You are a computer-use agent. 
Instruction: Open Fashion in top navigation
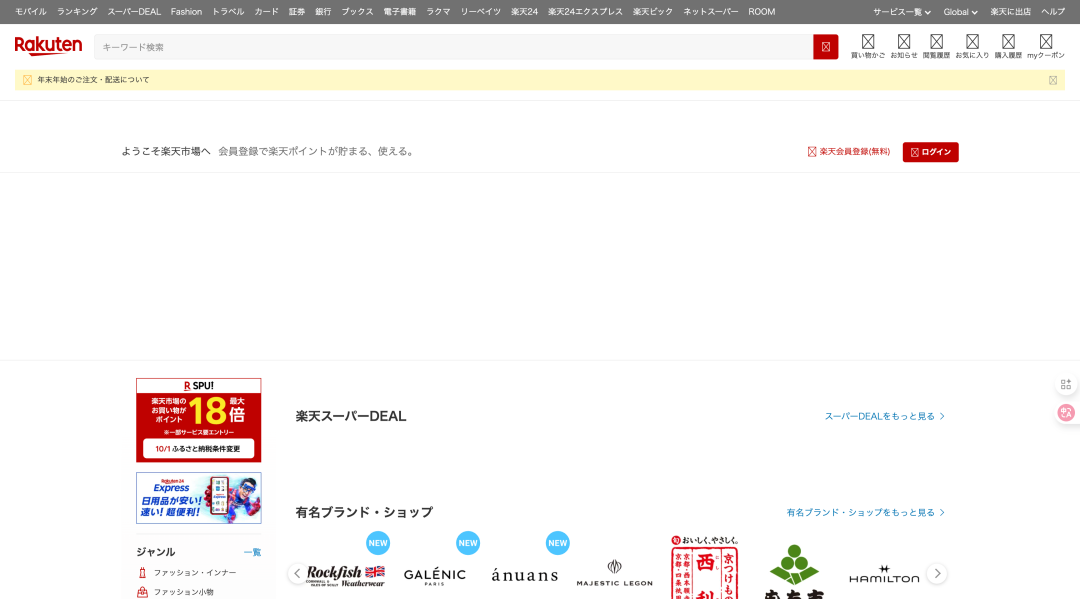tap(186, 12)
